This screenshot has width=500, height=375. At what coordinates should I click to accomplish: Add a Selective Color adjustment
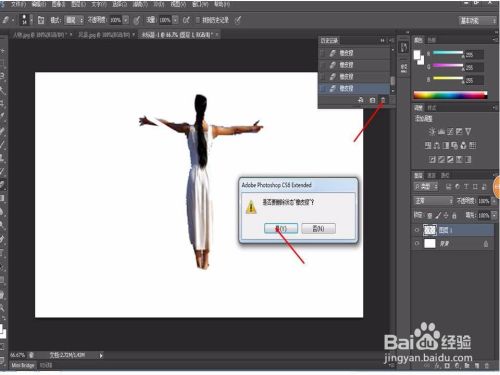(x=459, y=159)
